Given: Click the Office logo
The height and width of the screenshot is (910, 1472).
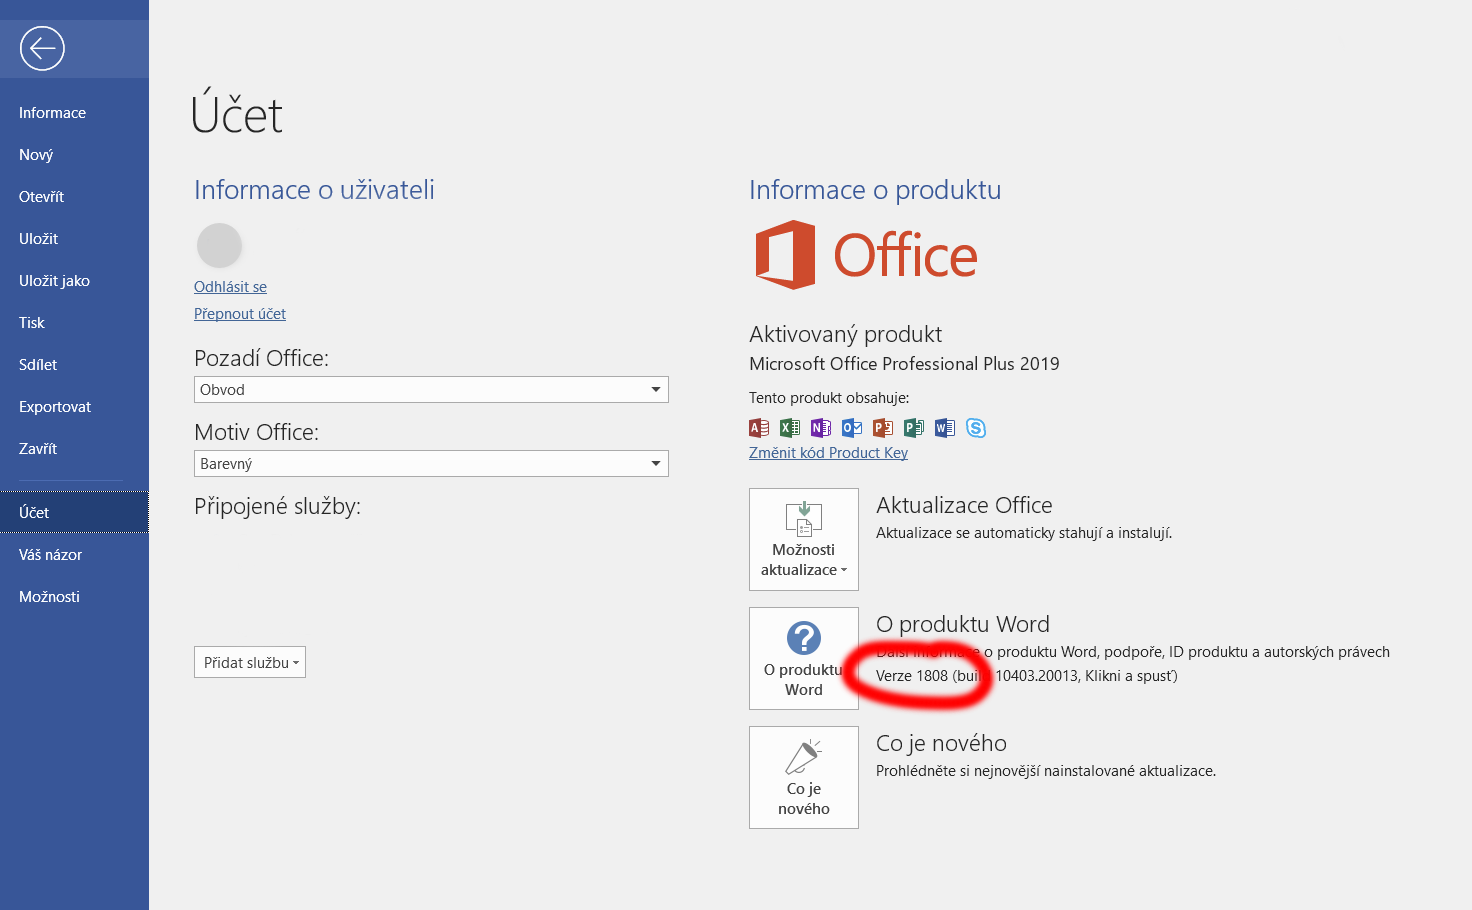Looking at the screenshot, I should pos(866,255).
